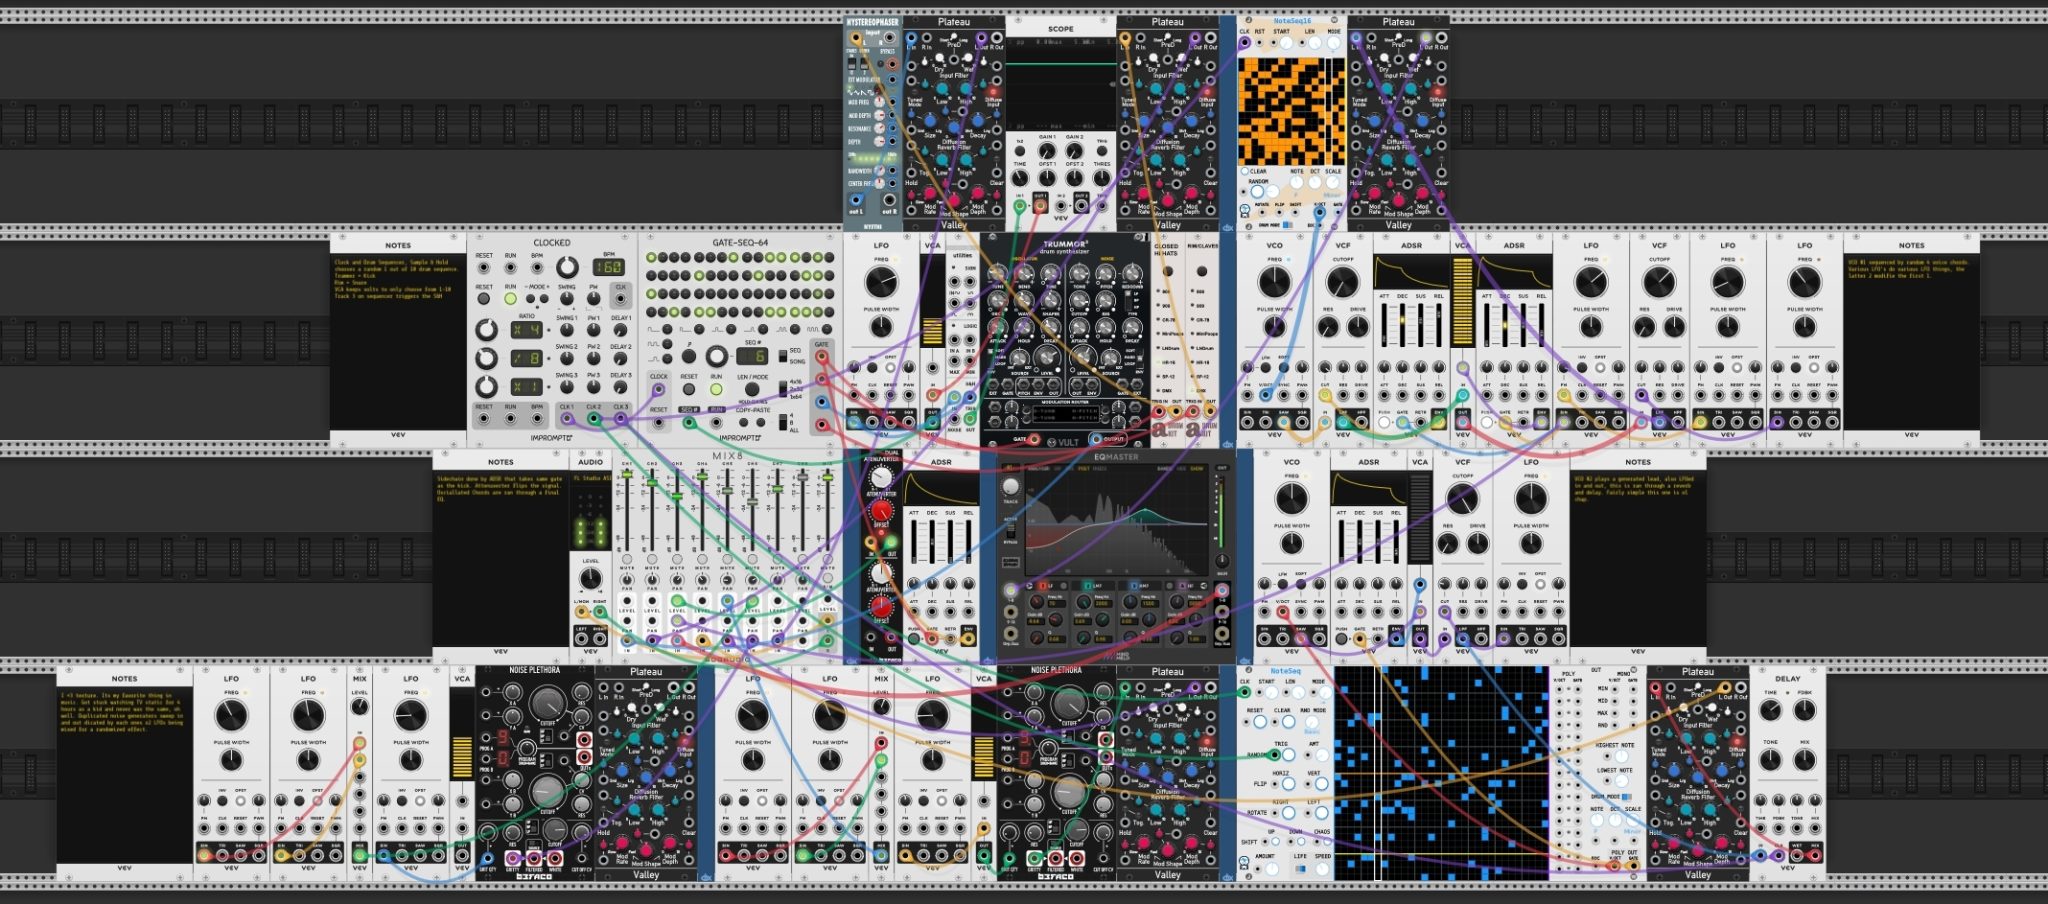
Task: Click the Clocked RESET button
Action: click(484, 298)
